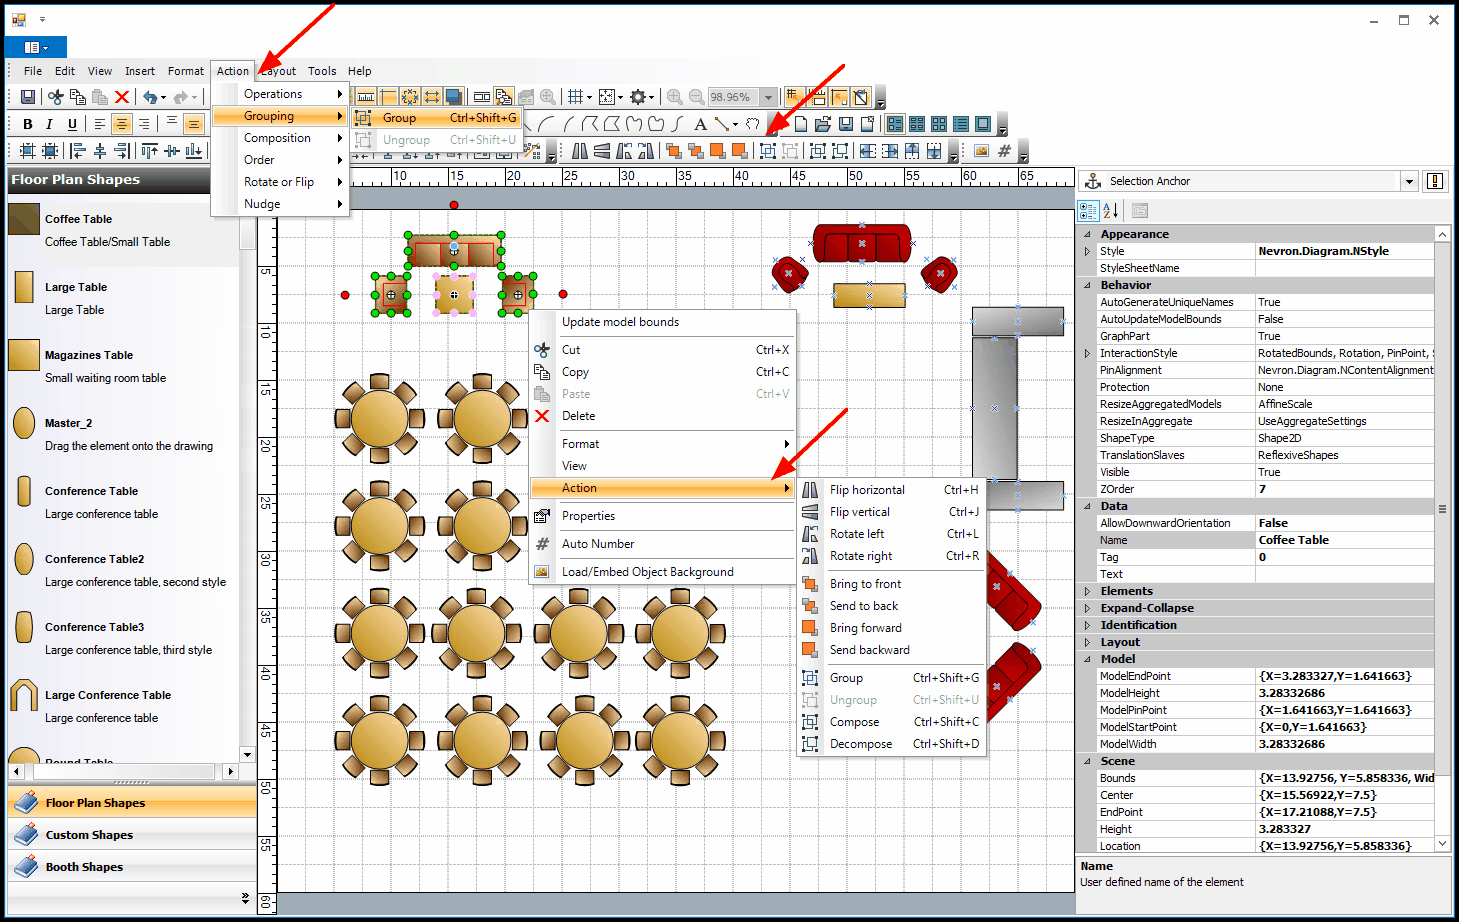Image resolution: width=1459 pixels, height=922 pixels.
Task: Switch to Booth Shapes library
Action: click(132, 867)
